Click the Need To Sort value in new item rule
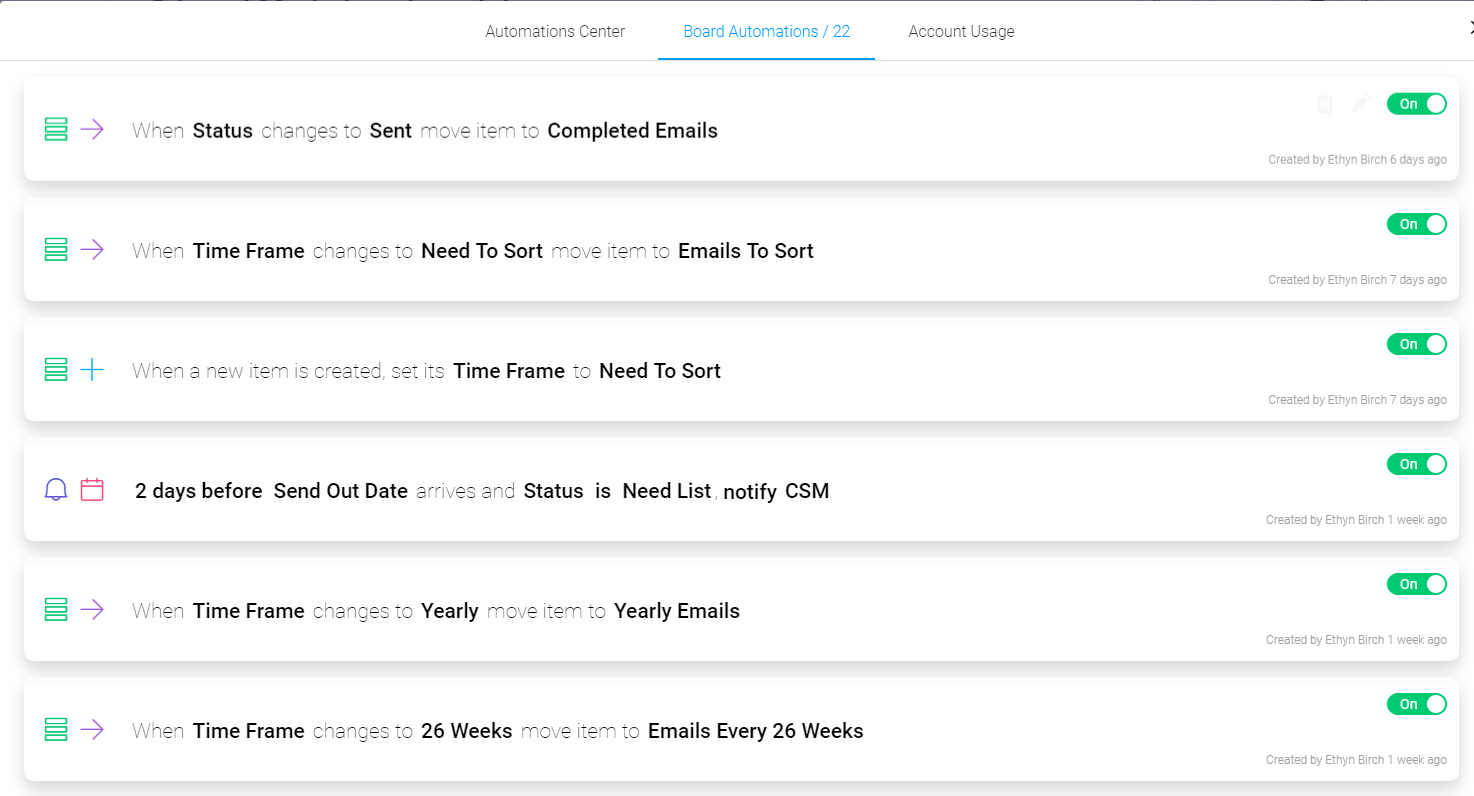This screenshot has width=1474, height=796. (660, 371)
